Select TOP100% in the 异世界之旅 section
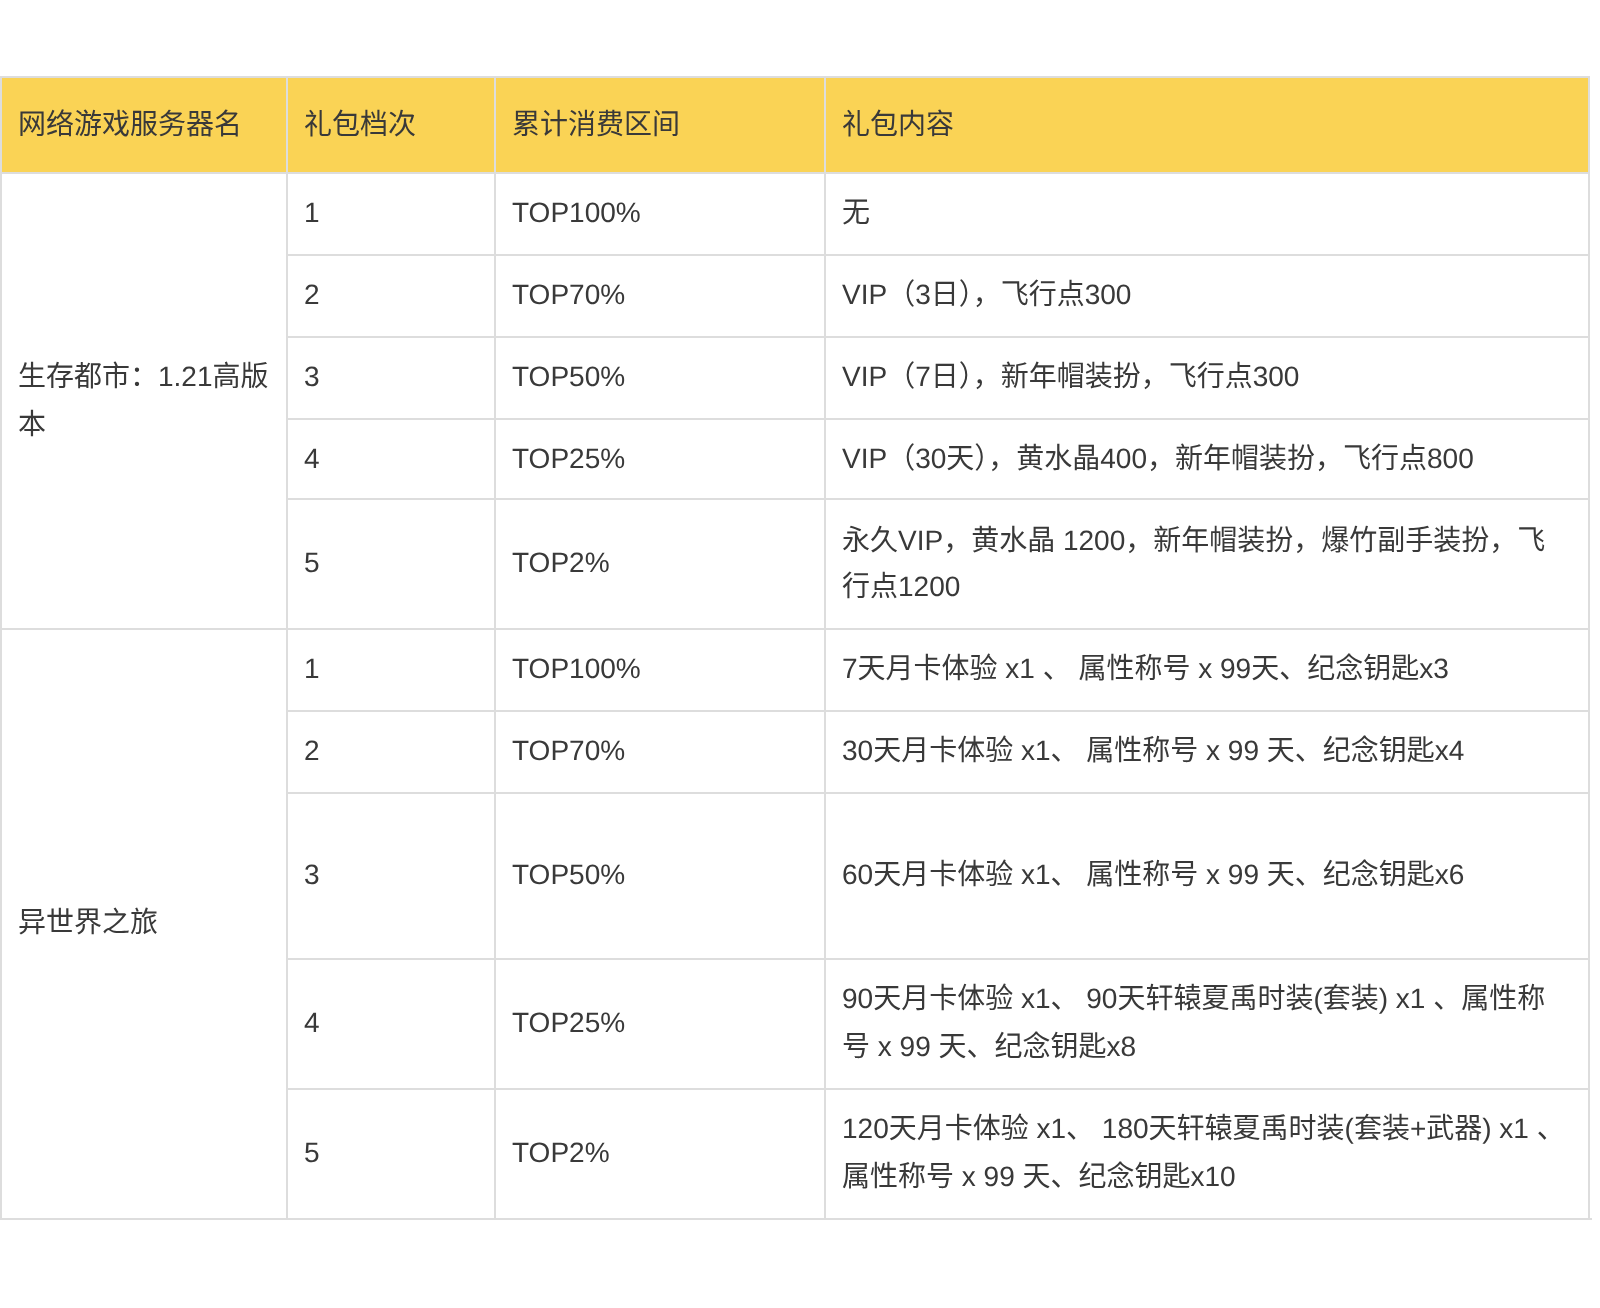Image resolution: width=1600 pixels, height=1308 pixels. pos(576,669)
